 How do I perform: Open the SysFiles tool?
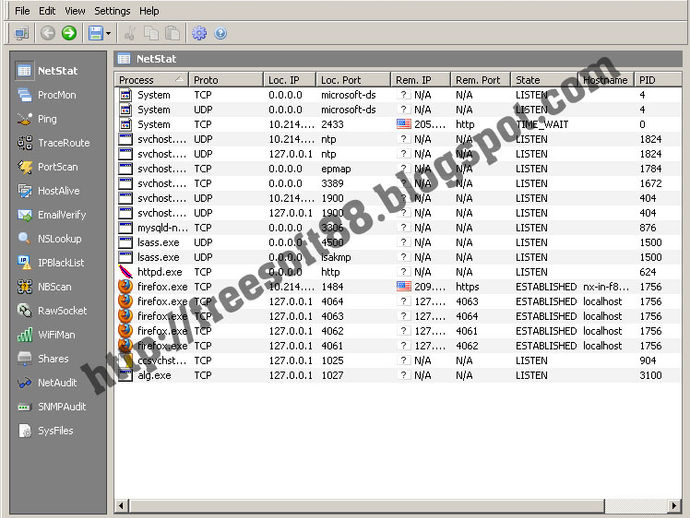46,431
